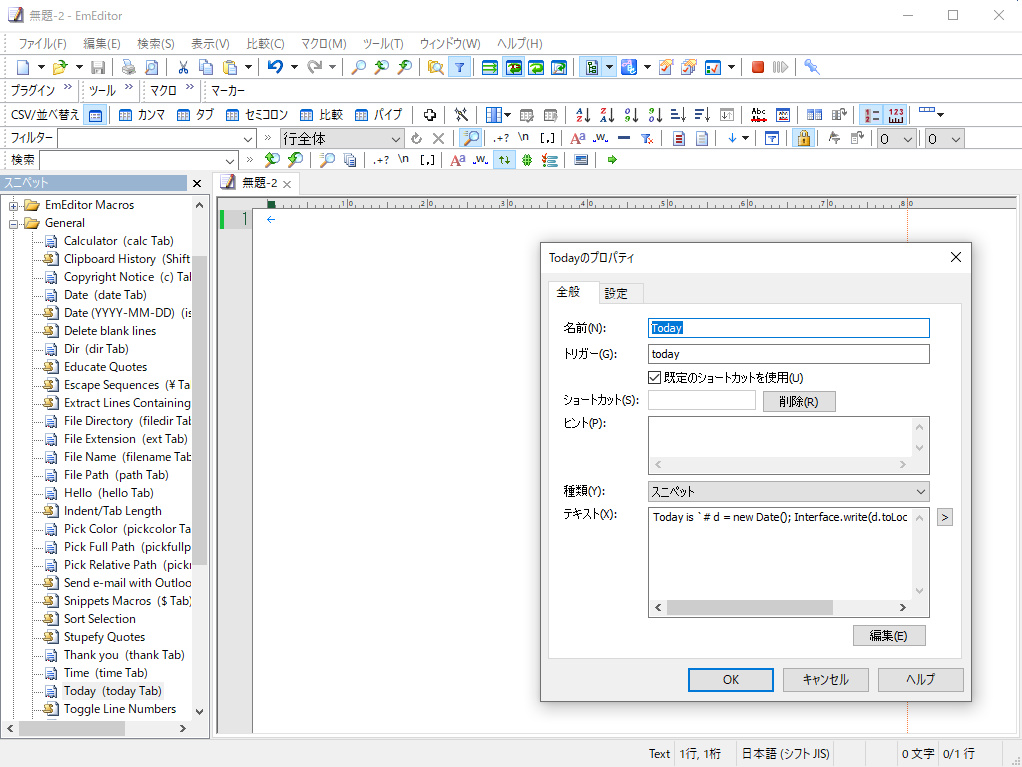Click the 編集(E) button
This screenshot has height=767, width=1022.
tap(888, 636)
